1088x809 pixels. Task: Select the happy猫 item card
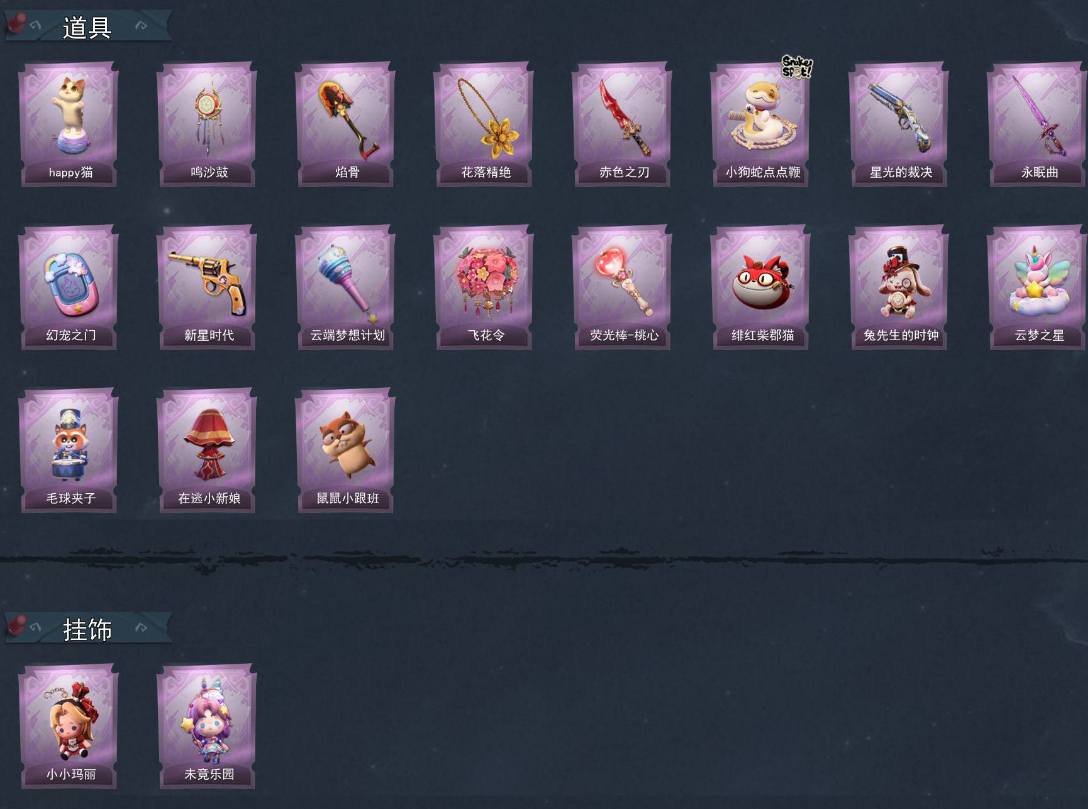point(69,124)
